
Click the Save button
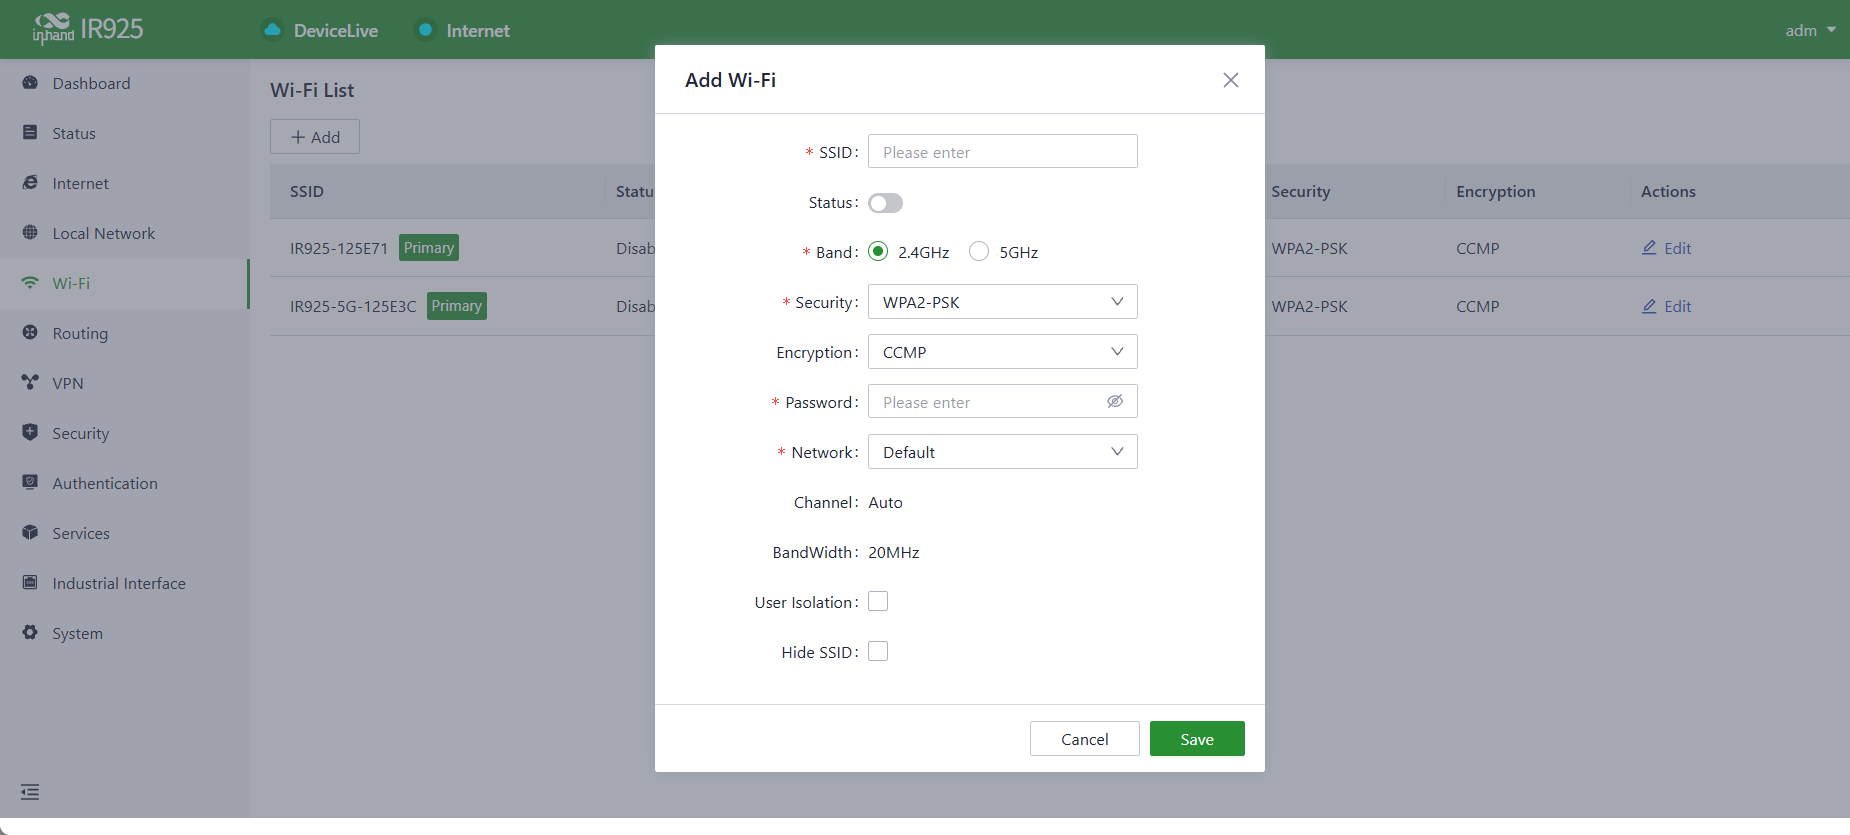[x=1197, y=739]
